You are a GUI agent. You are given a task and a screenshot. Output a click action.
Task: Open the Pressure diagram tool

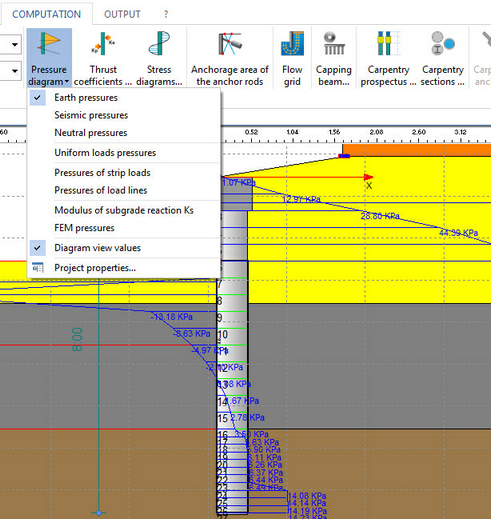49,58
